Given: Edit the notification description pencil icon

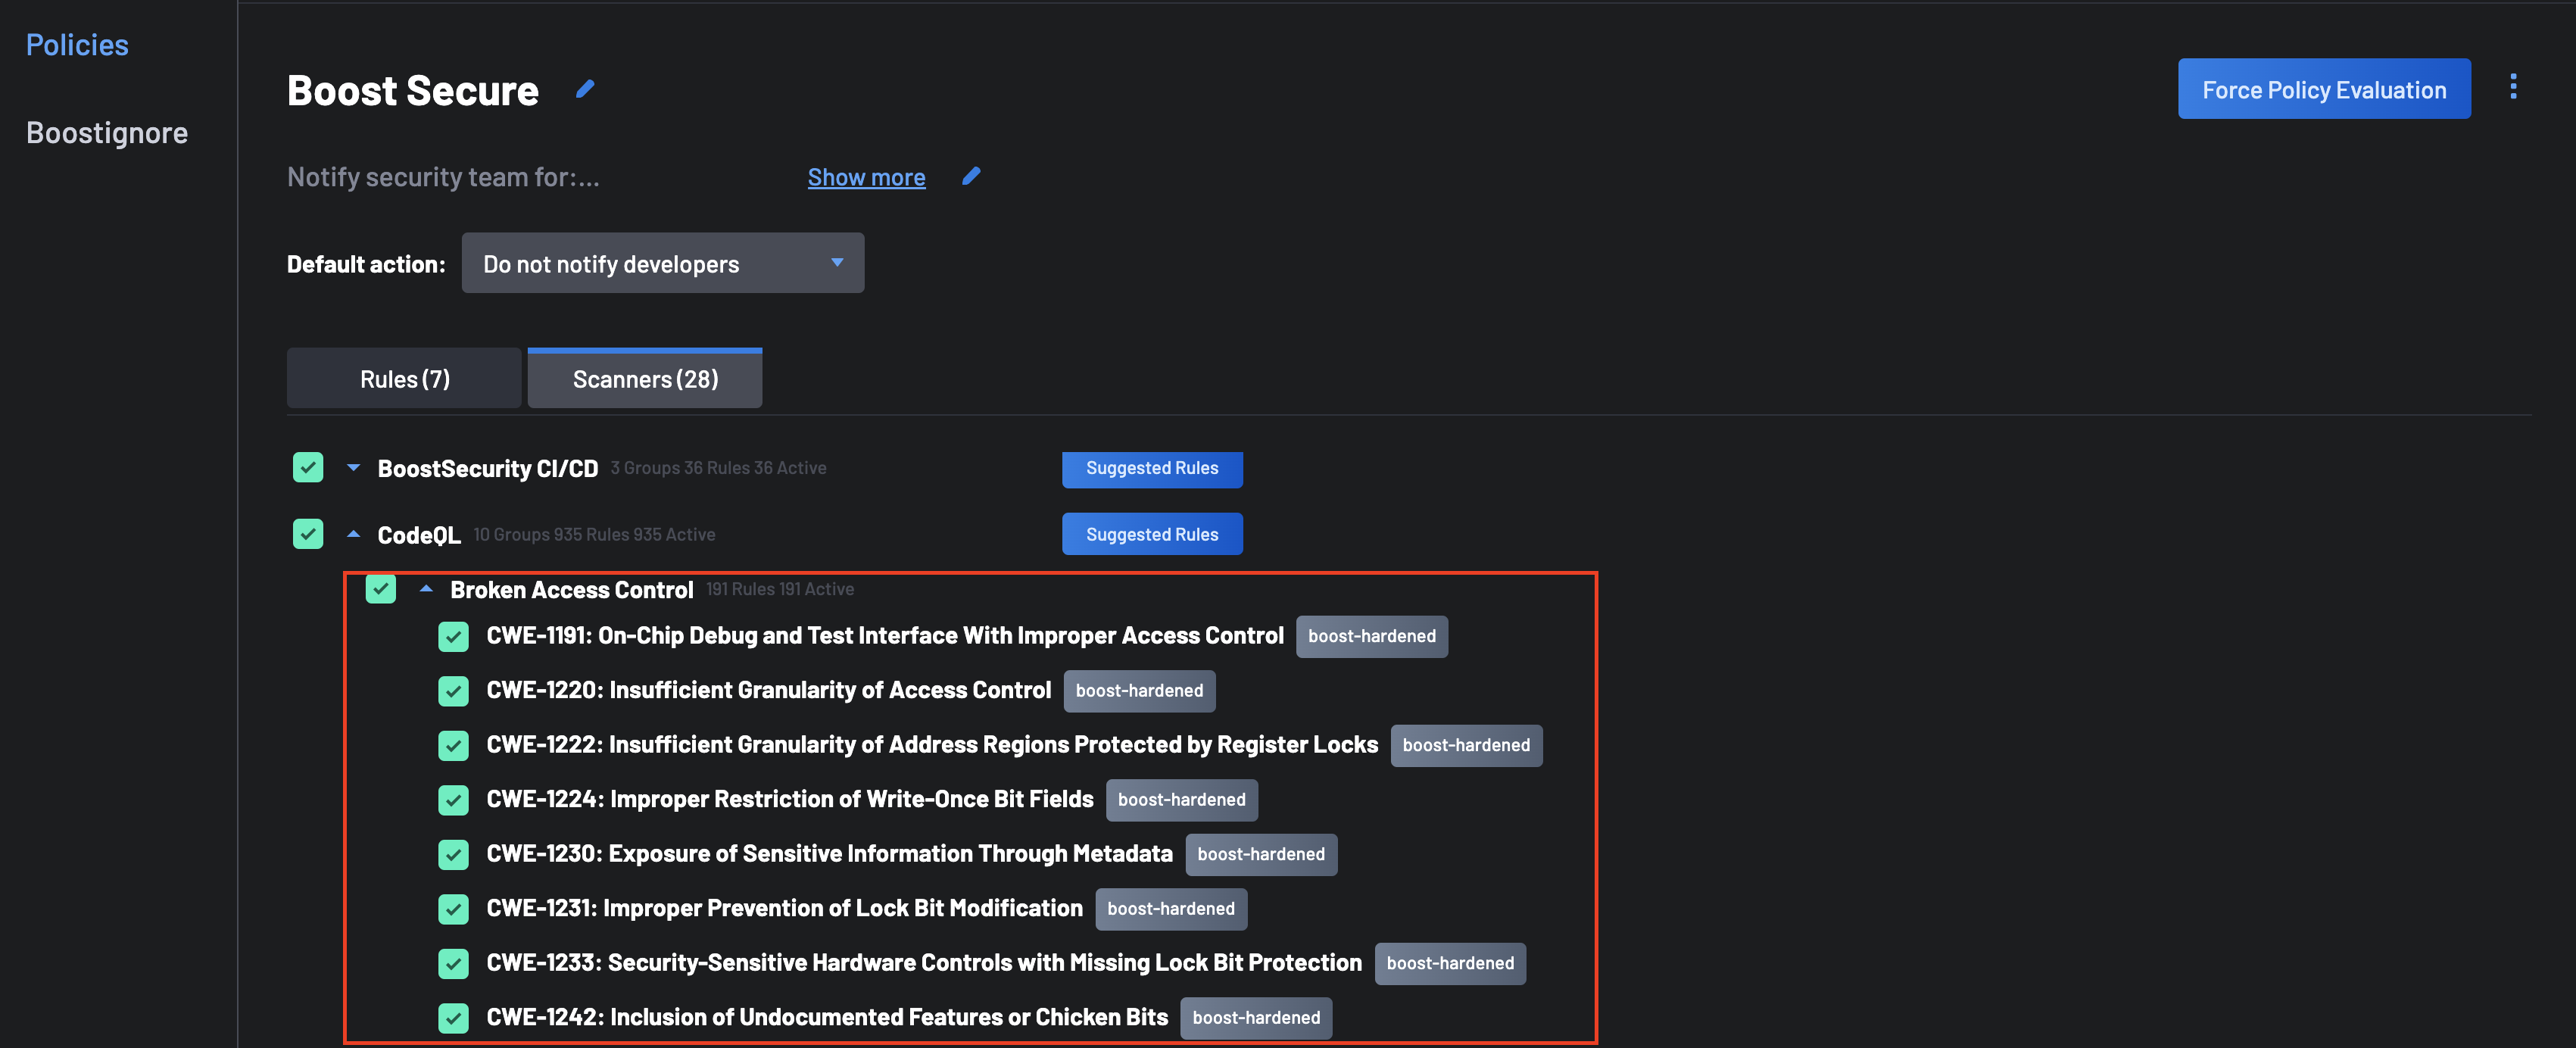Looking at the screenshot, I should click(971, 176).
